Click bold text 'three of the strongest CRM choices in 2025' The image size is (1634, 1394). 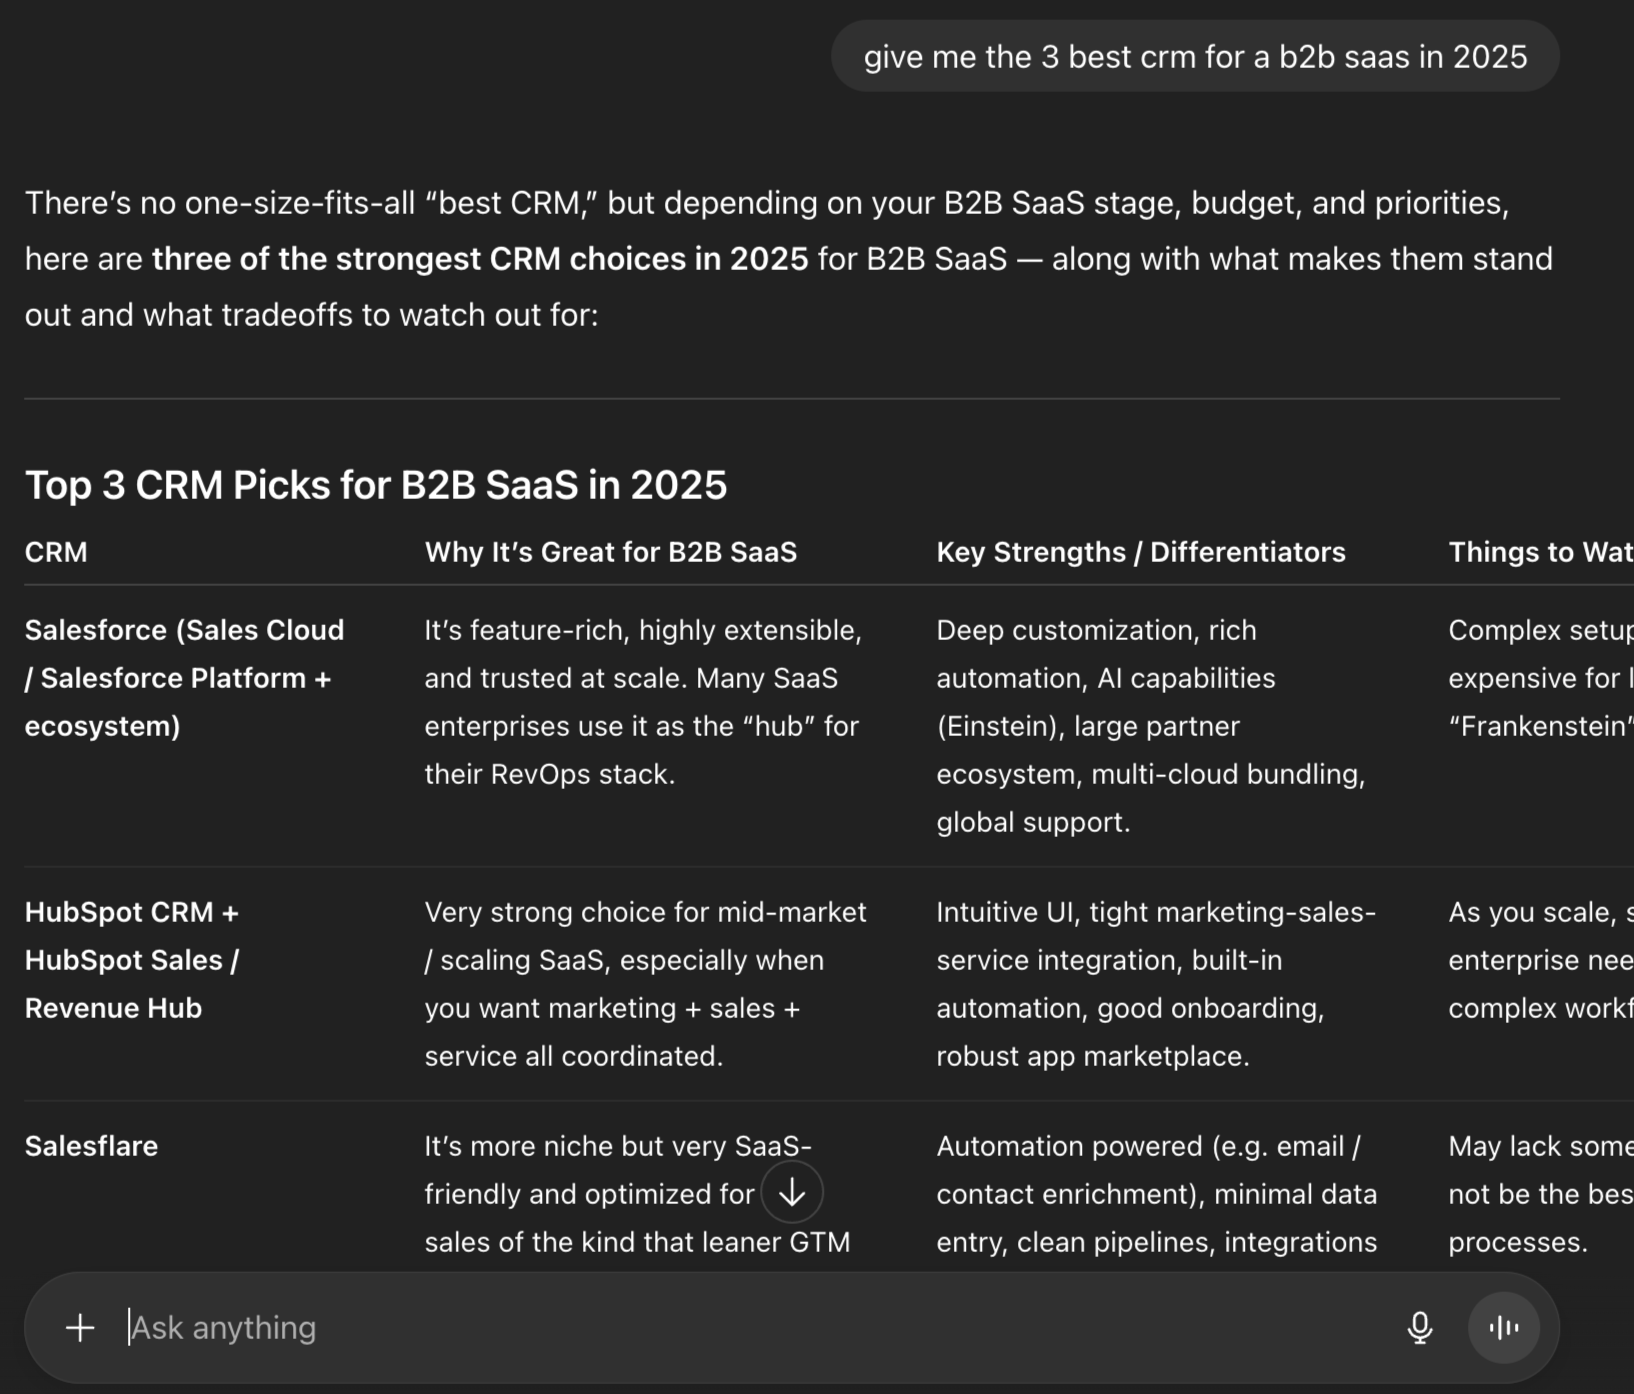pos(480,259)
